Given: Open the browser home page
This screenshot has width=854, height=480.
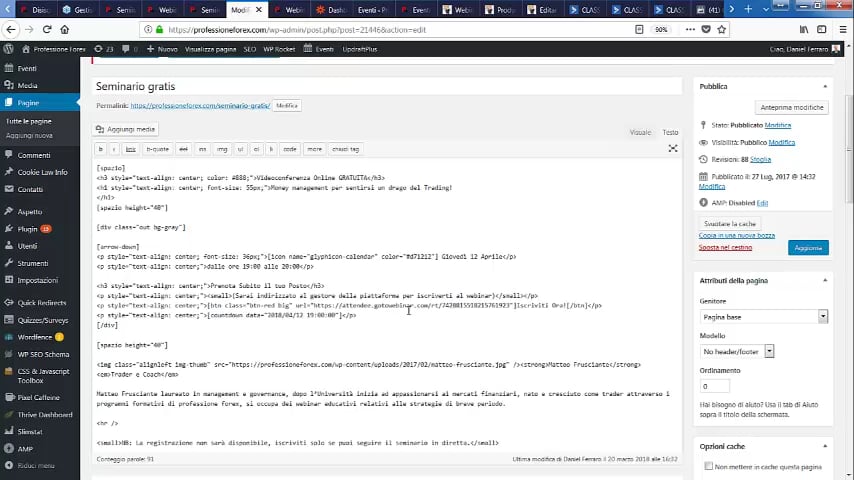Looking at the screenshot, I should click(64, 29).
